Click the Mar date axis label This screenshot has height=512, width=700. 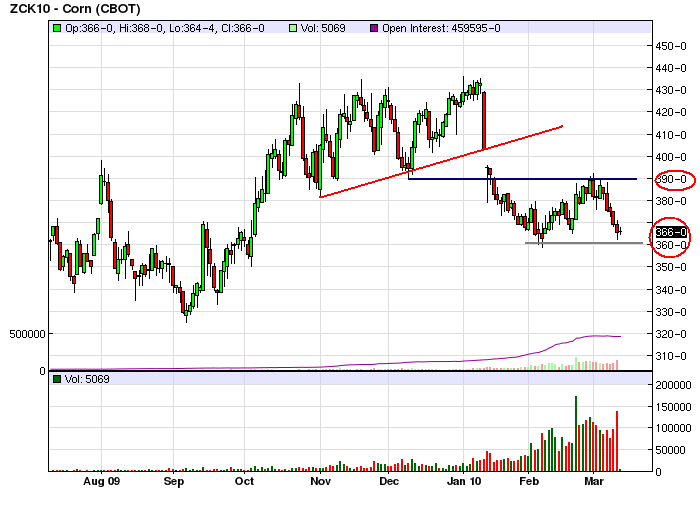(x=594, y=482)
